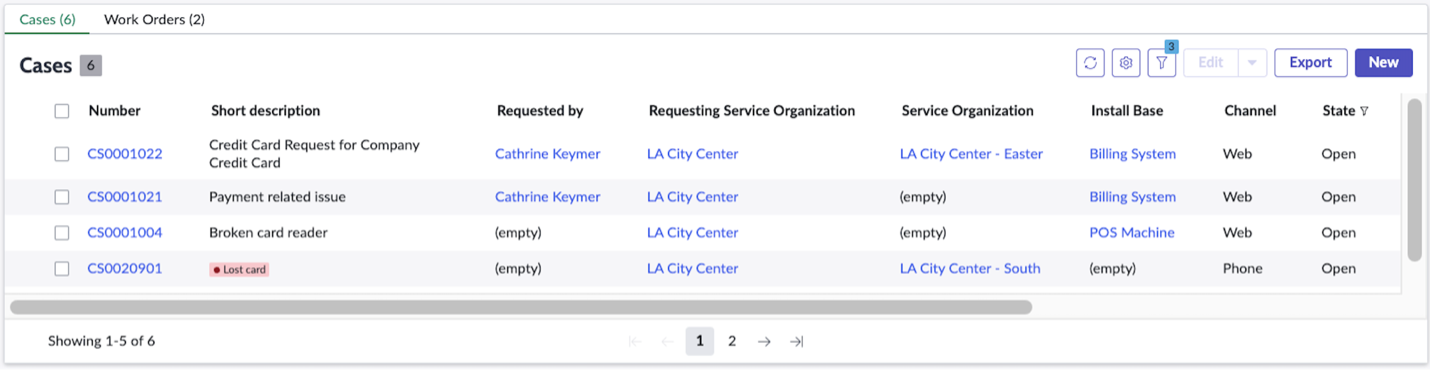Open case CS0020901
Screen dimensions: 1430x372
125,269
